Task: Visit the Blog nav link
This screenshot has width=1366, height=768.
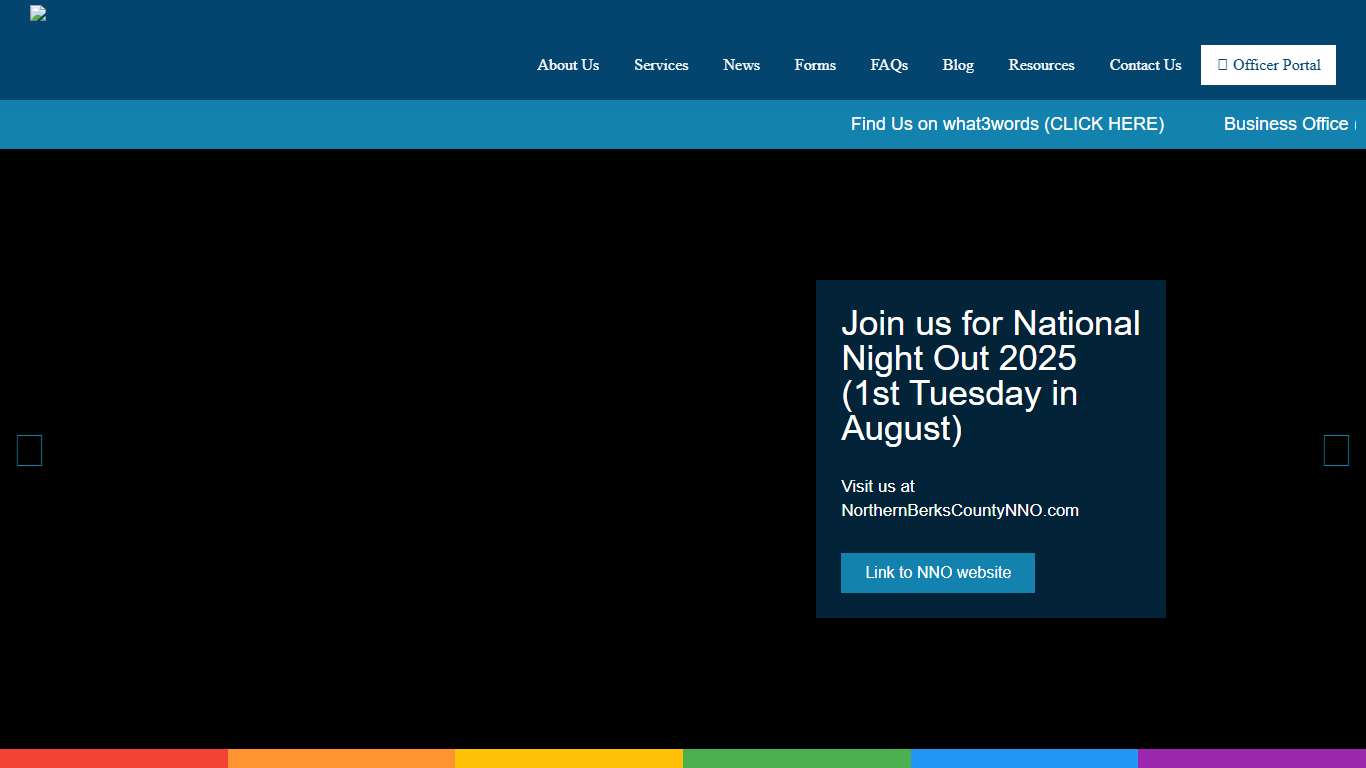Action: click(957, 65)
